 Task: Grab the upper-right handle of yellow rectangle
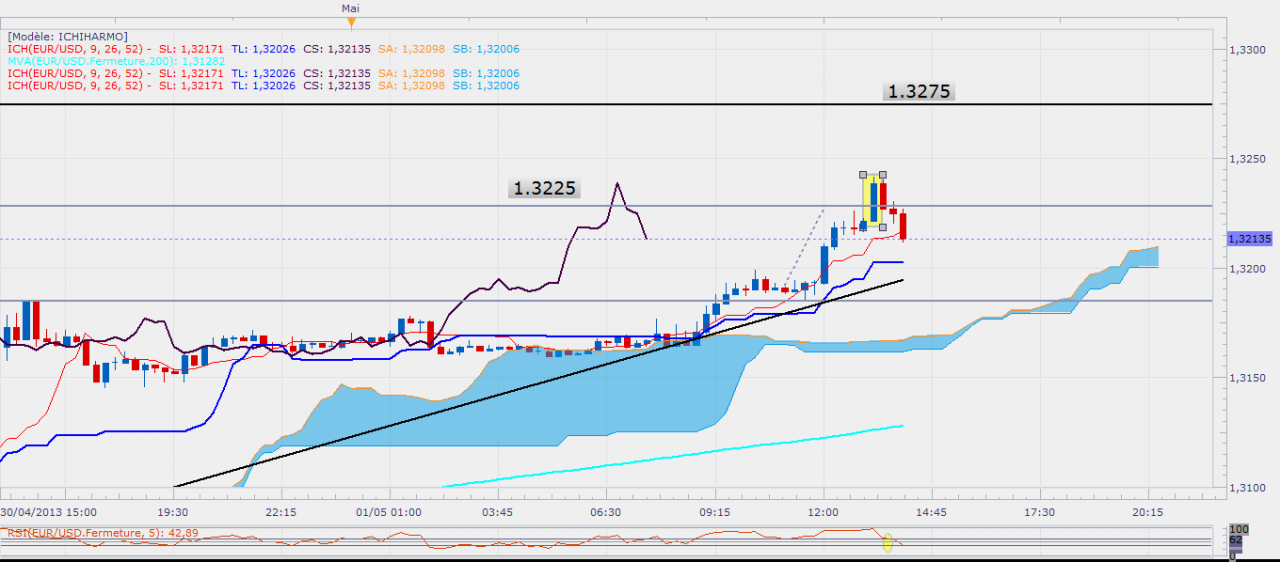882,175
